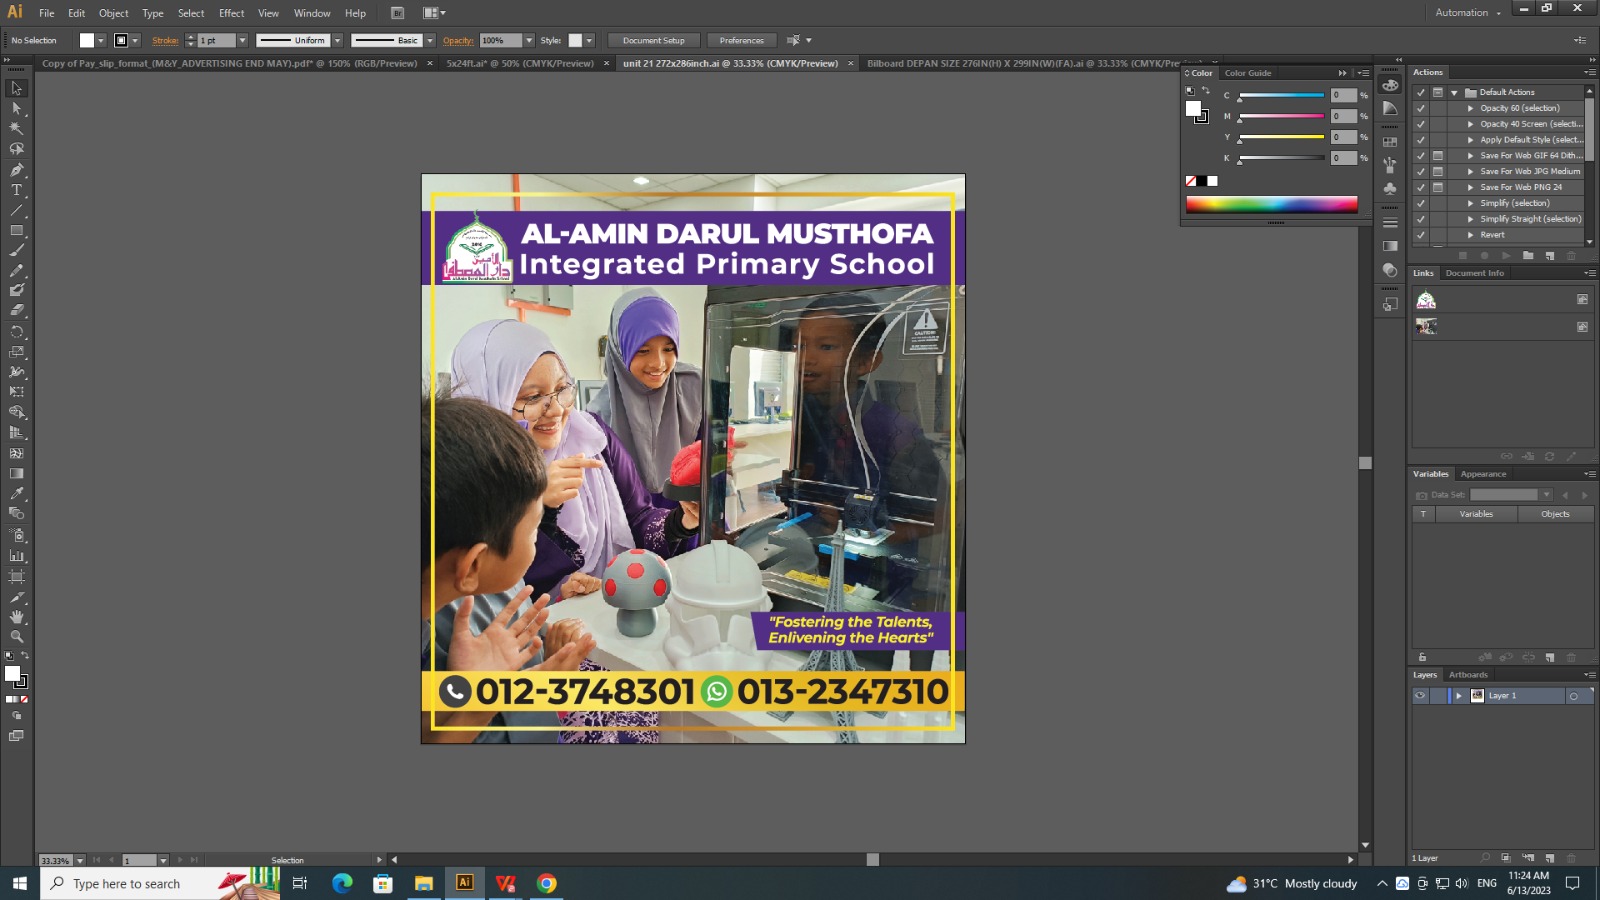Image resolution: width=1600 pixels, height=900 pixels.
Task: Open the Uniform width profile dropdown
Action: (338, 41)
